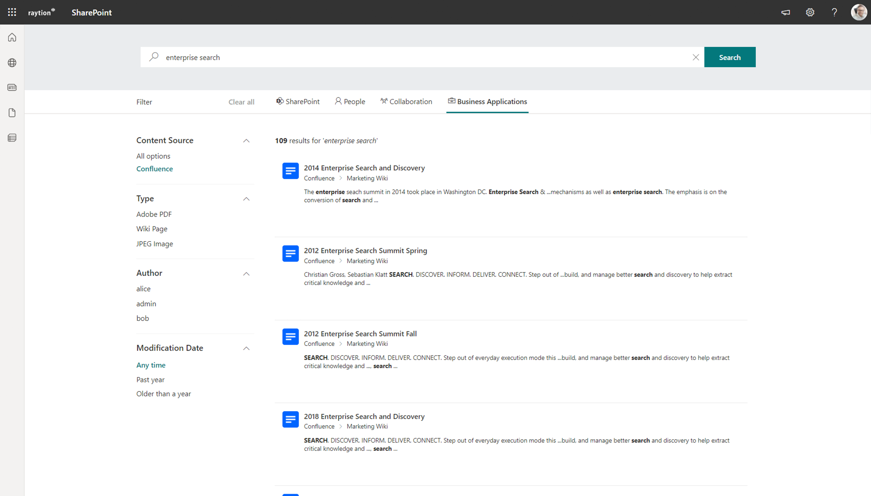
Task: Open the user profile avatar
Action: 859,12
